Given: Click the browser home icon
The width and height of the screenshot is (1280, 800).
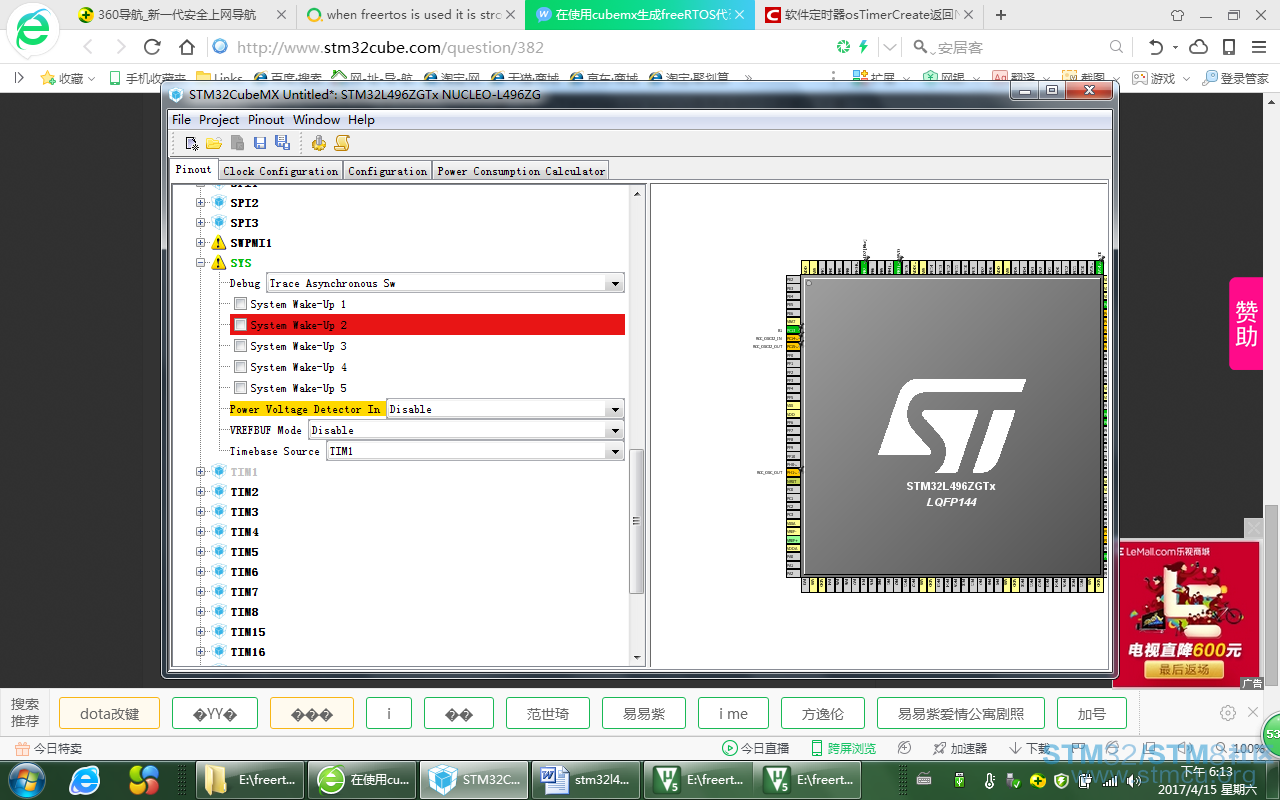Looking at the screenshot, I should pos(187,47).
